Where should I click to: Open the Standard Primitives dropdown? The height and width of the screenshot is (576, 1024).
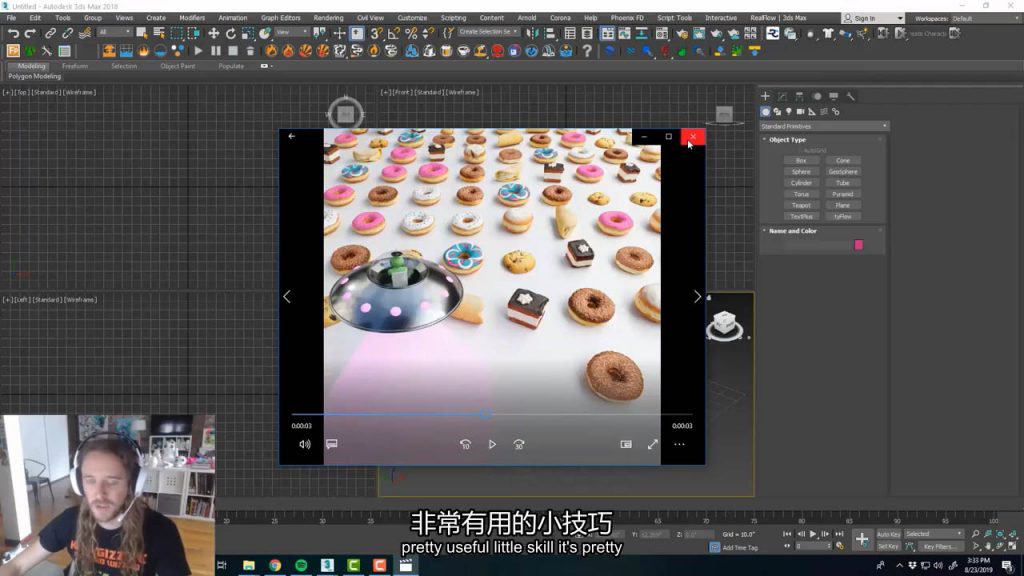pyautogui.click(x=824, y=126)
